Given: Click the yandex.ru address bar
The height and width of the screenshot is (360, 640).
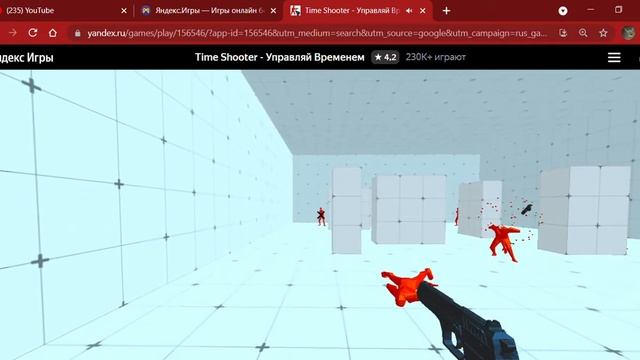Looking at the screenshot, I should 317,33.
